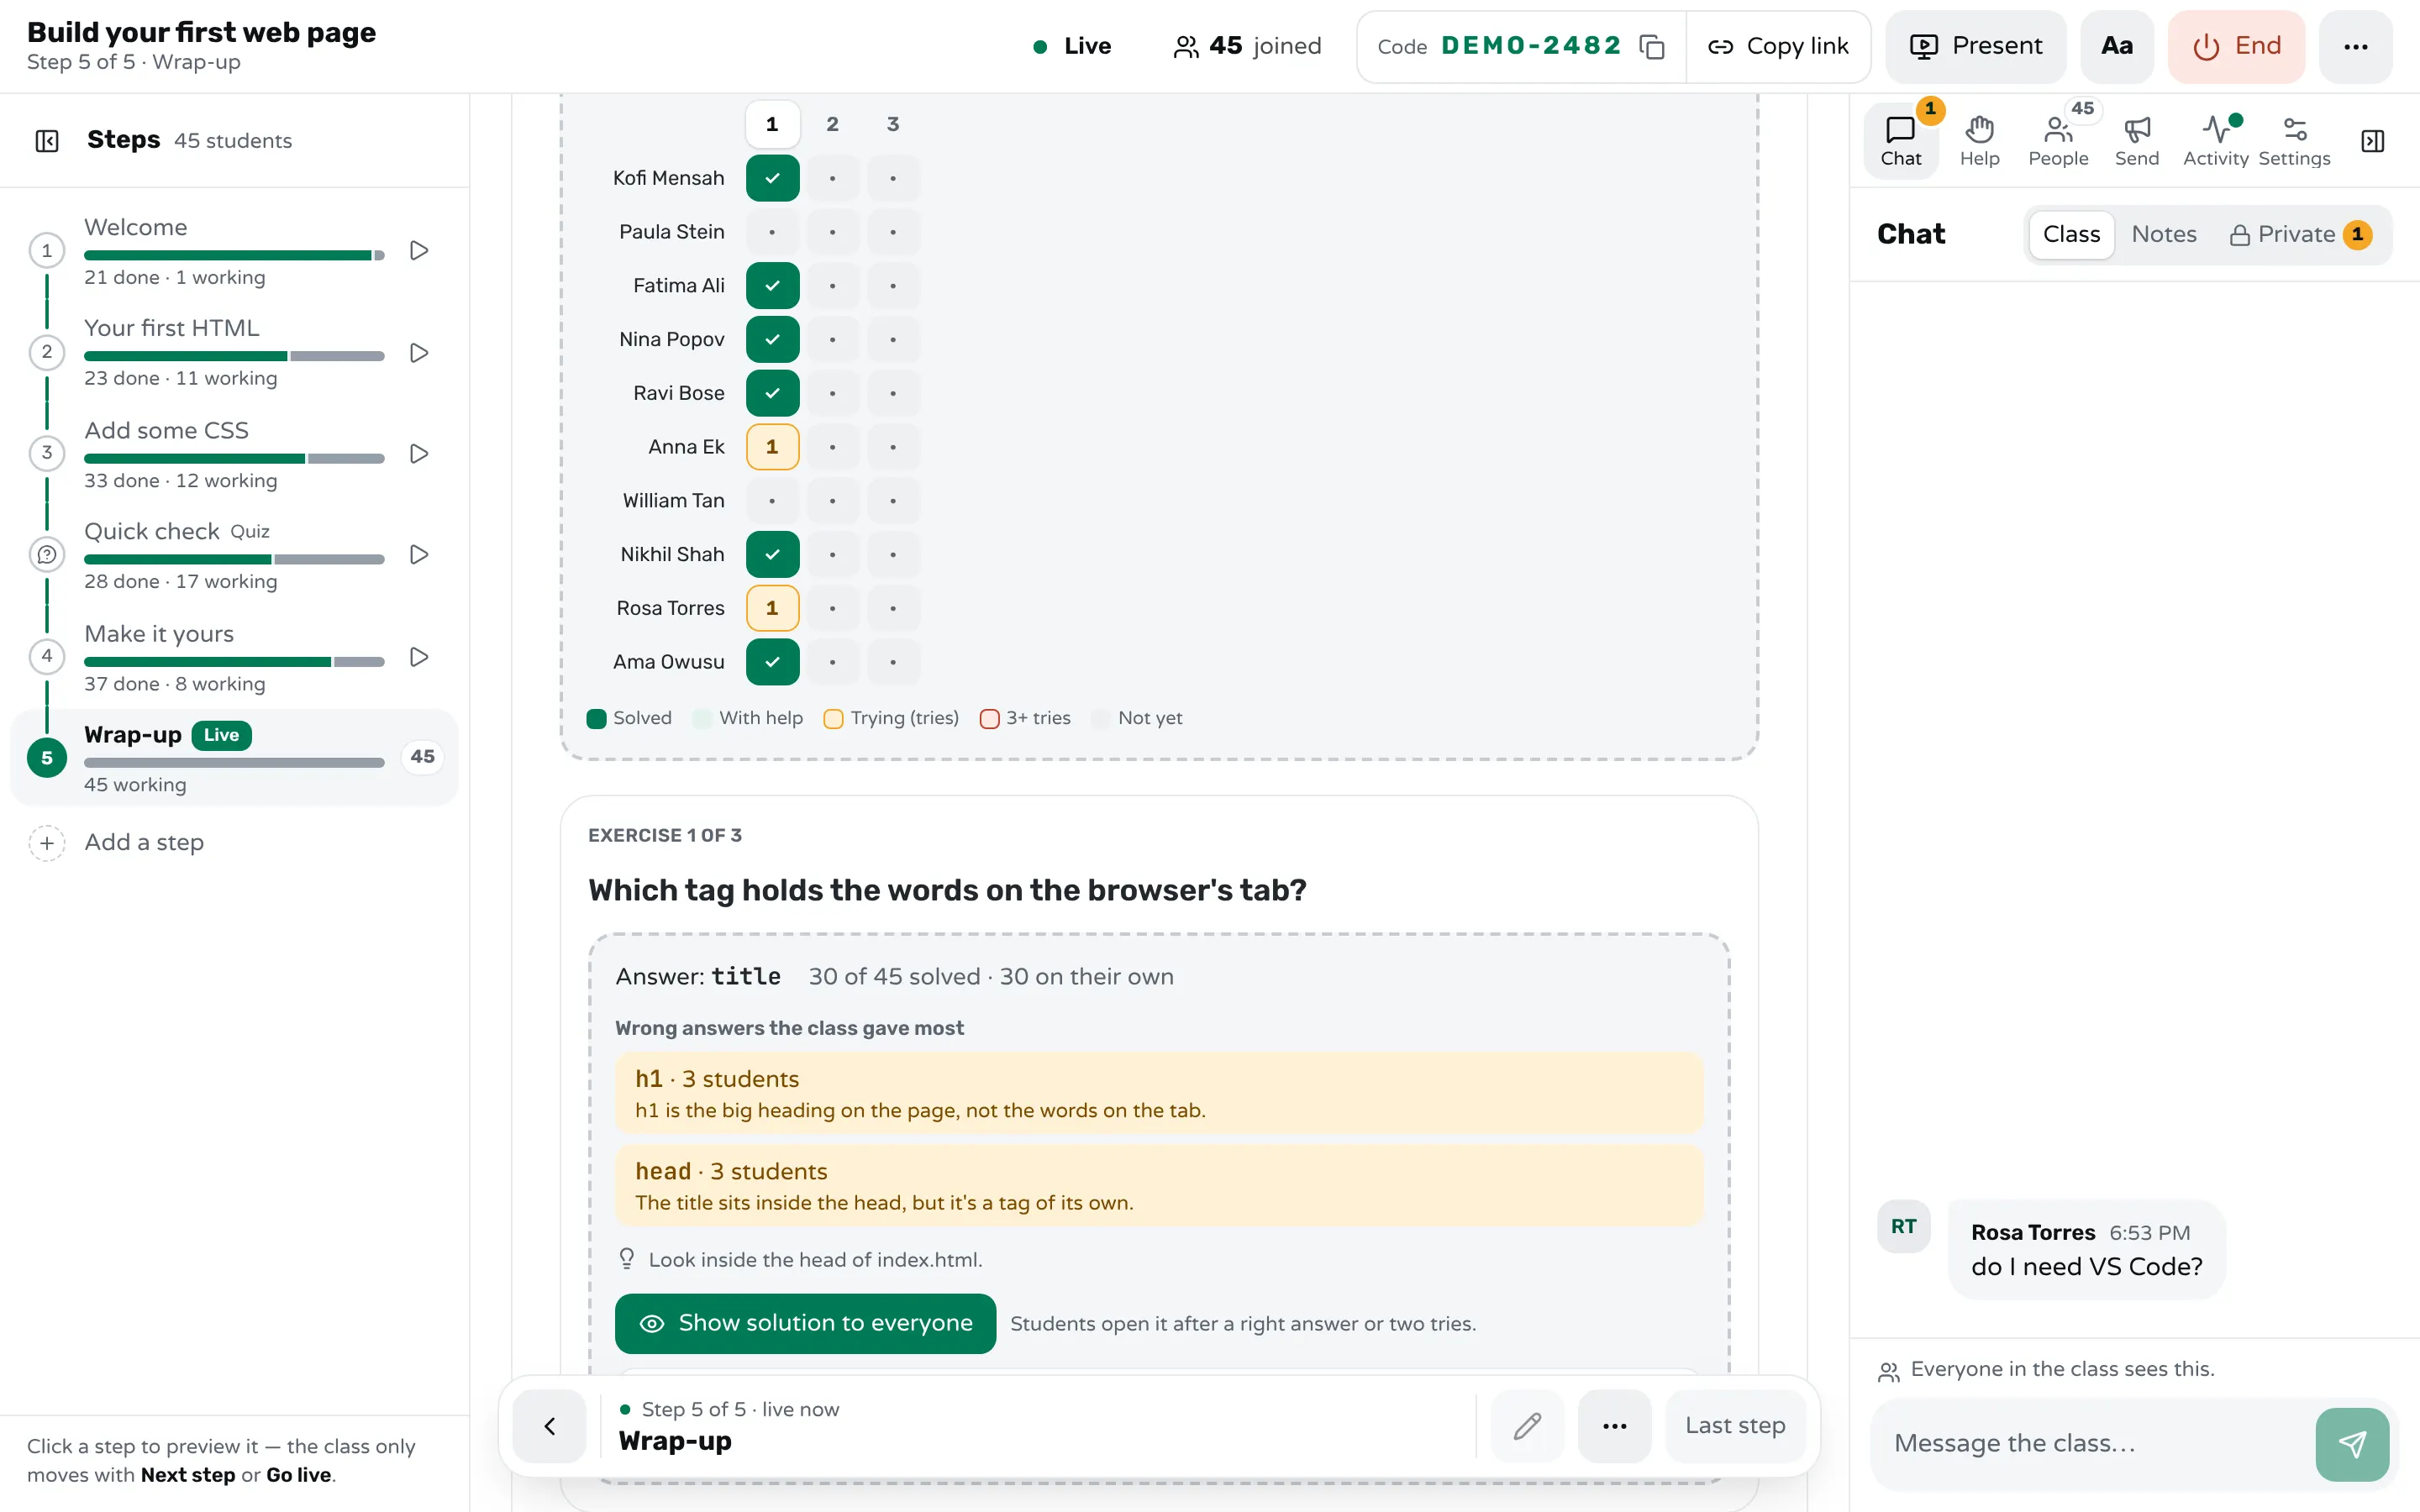Switch to the Private chat tab
The image size is (2420, 1512).
point(2299,235)
